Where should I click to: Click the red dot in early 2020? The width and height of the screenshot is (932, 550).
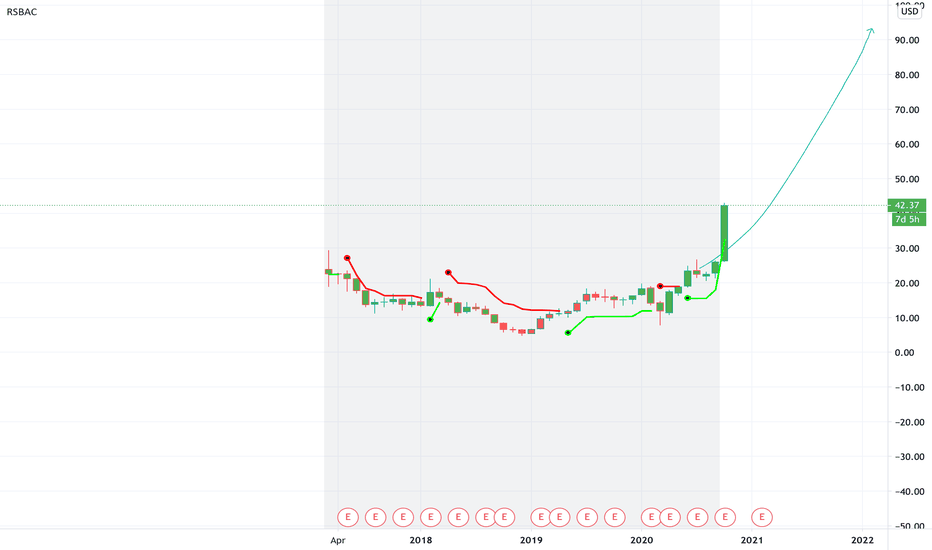pyautogui.click(x=660, y=286)
